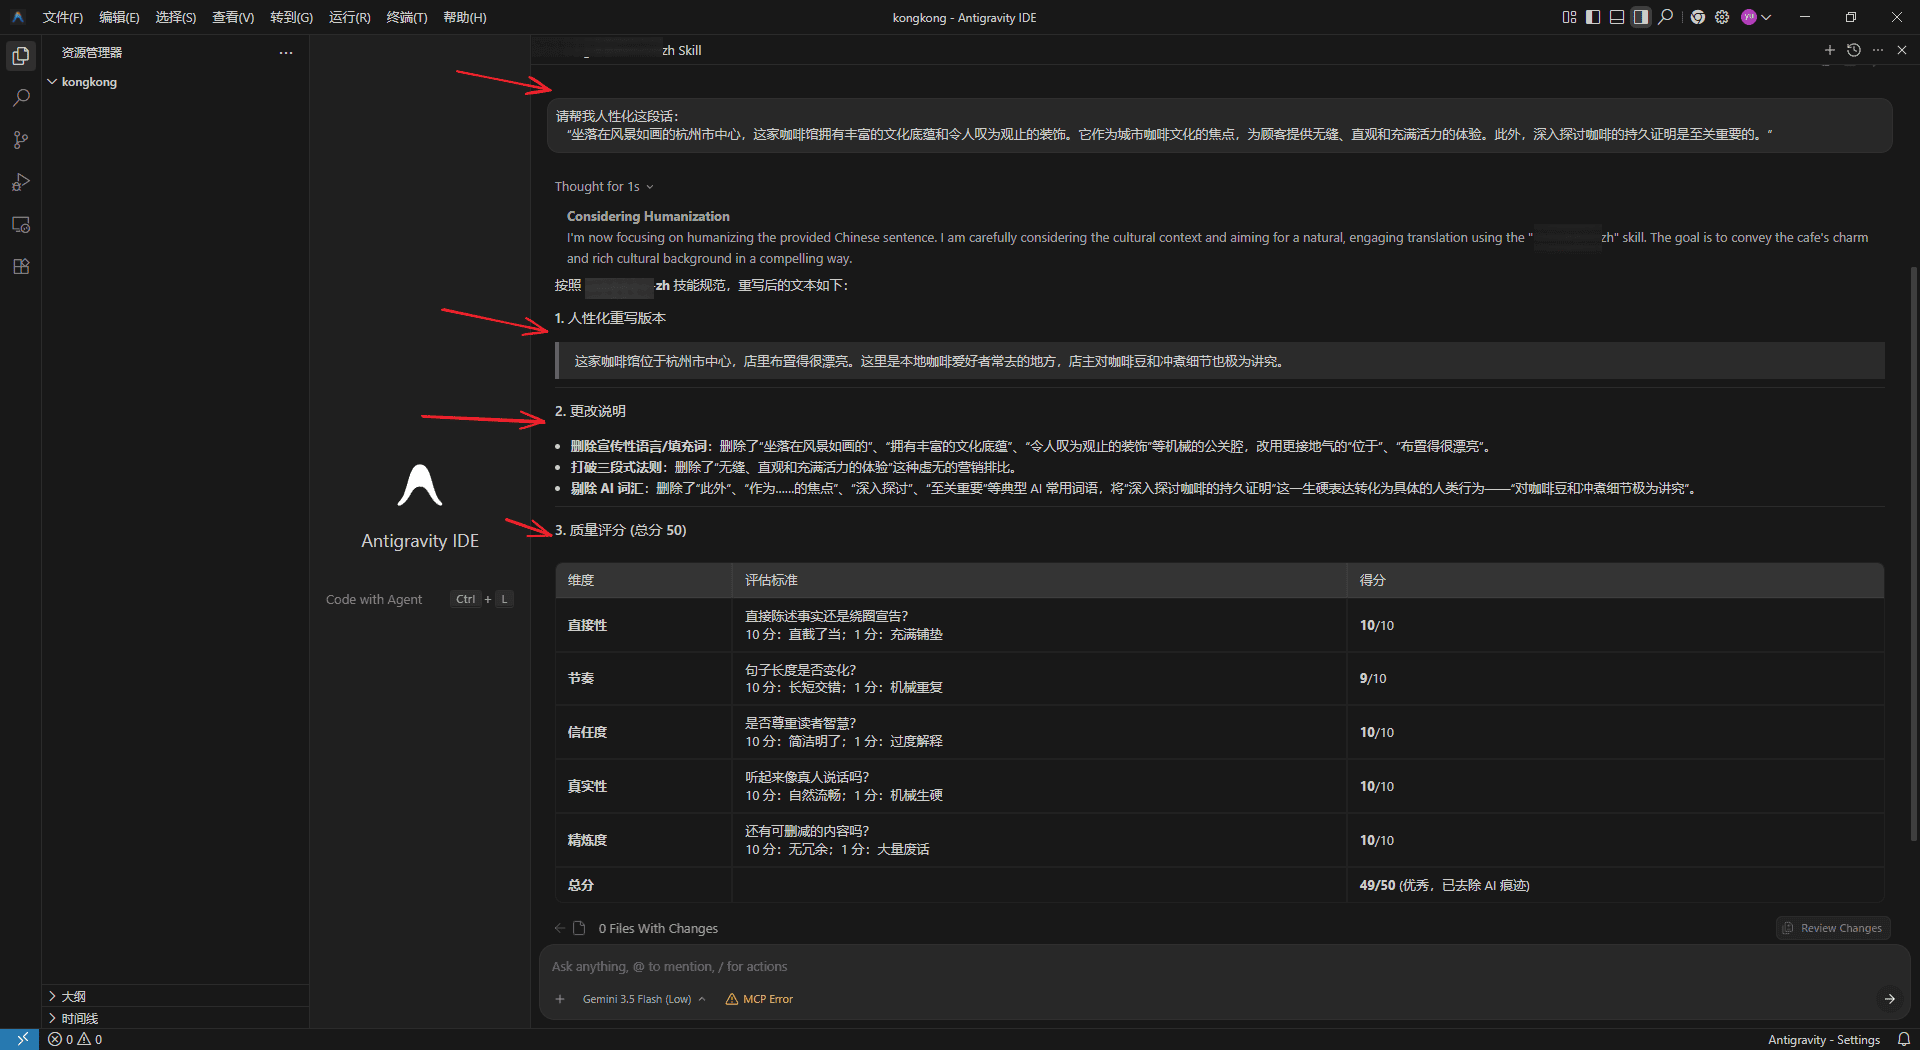The height and width of the screenshot is (1050, 1920).
Task: Open the Extensions view
Action: [x=21, y=266]
